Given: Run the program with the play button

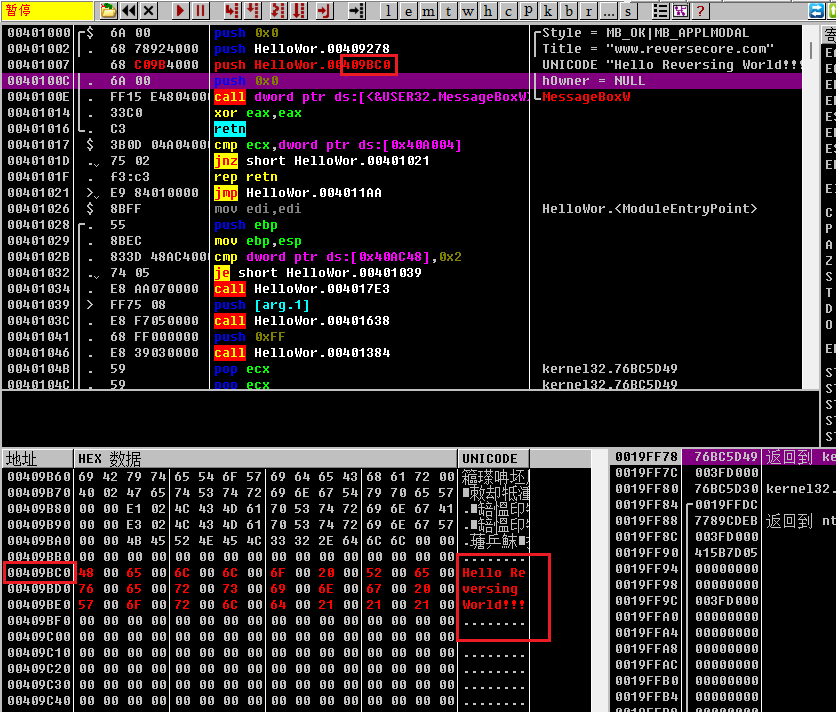Looking at the screenshot, I should (181, 11).
